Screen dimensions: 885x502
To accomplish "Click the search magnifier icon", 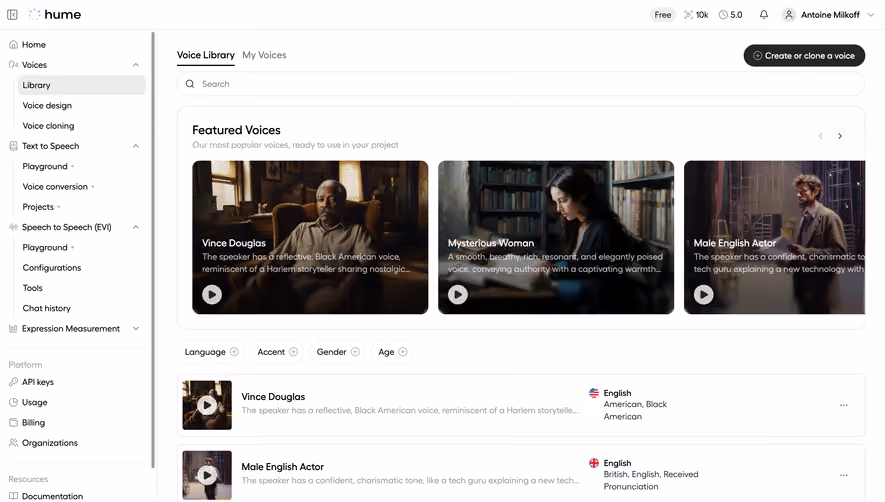I will 190,84.
